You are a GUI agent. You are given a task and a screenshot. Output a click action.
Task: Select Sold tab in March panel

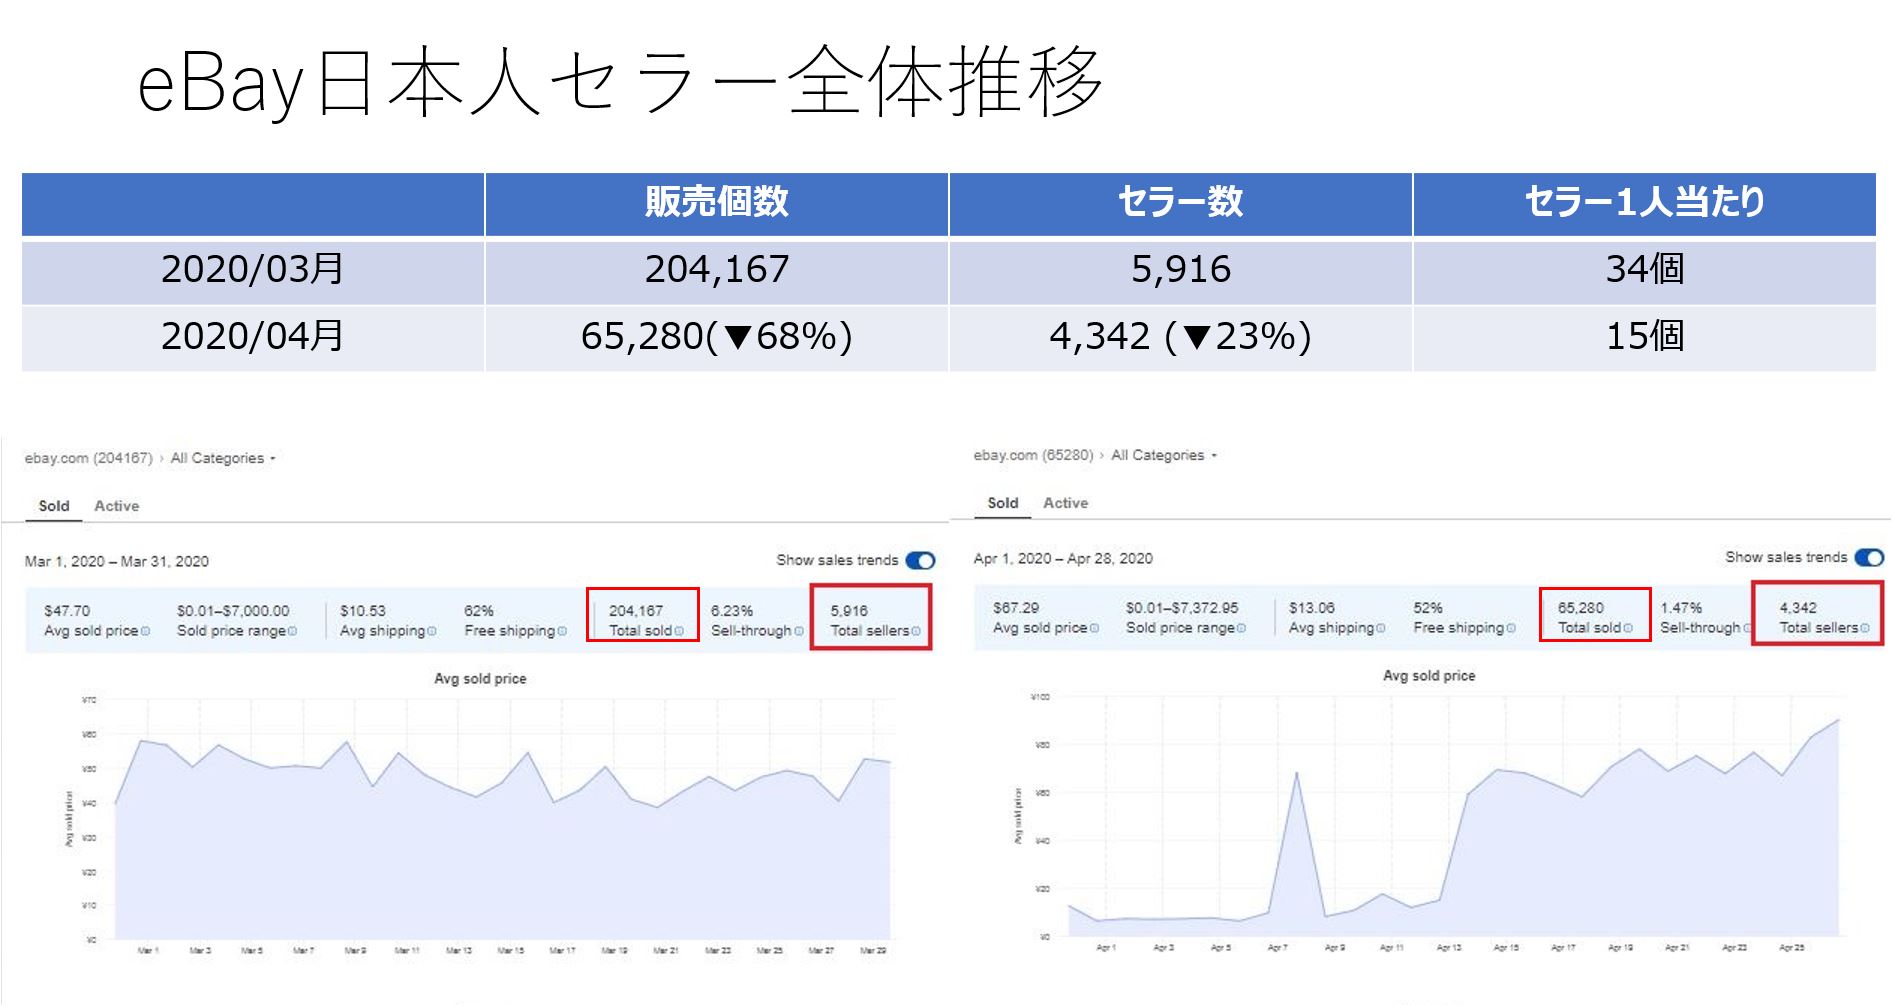coord(54,506)
